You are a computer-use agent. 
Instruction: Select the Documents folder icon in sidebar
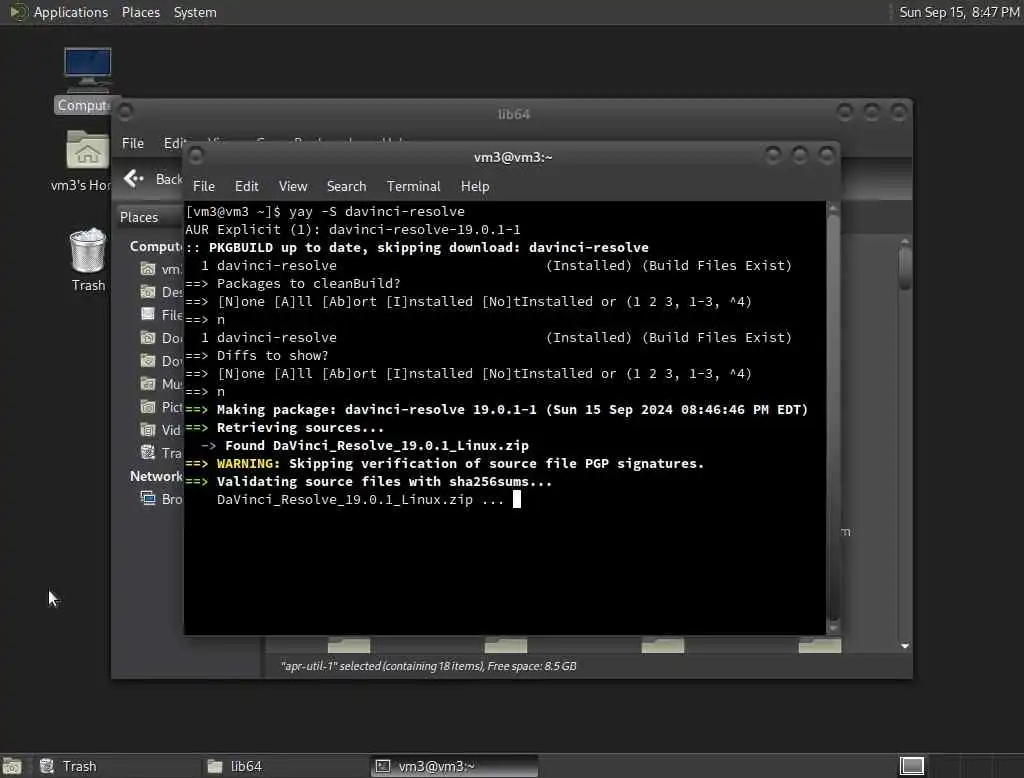(148, 338)
